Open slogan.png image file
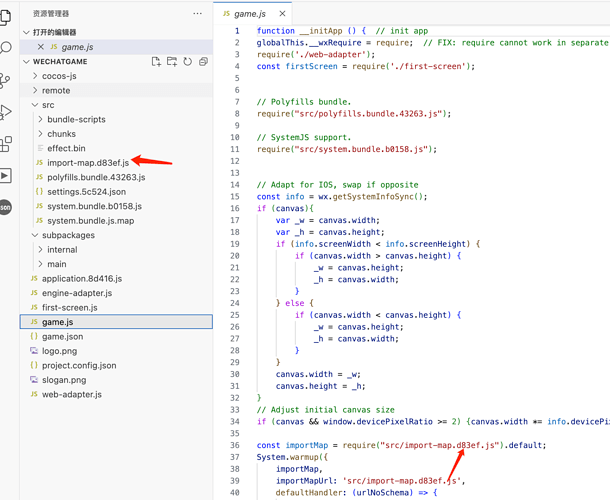Viewport: 610px width, 500px height. [x=64, y=380]
